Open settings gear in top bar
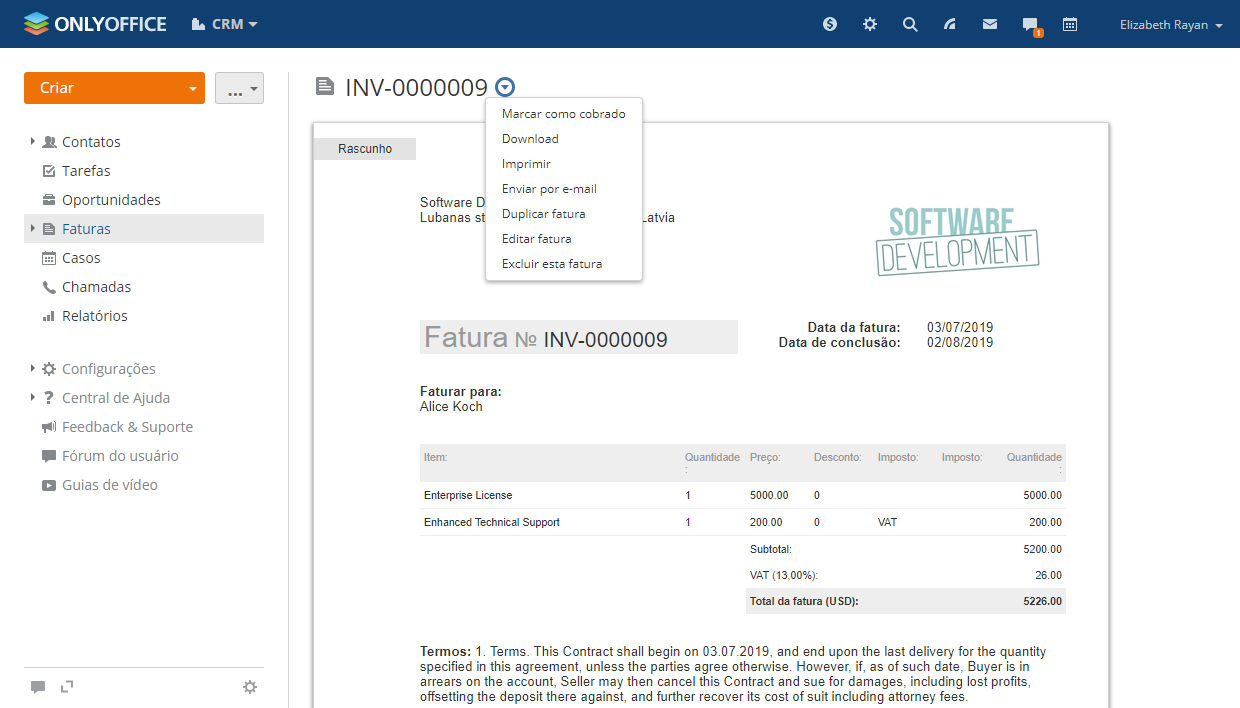 pyautogui.click(x=870, y=24)
